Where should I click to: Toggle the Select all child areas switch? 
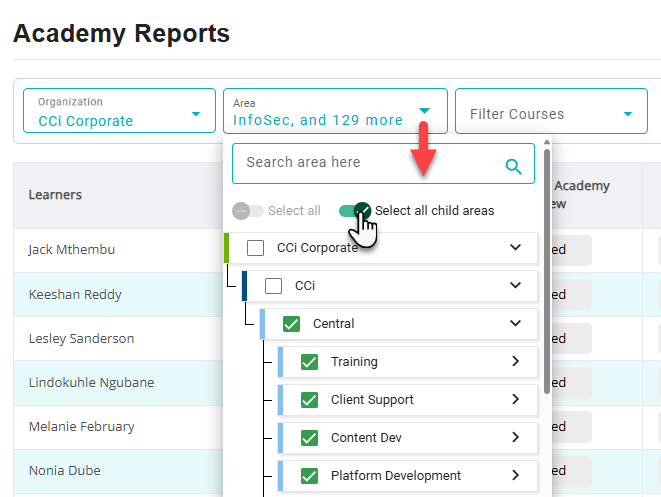[355, 211]
